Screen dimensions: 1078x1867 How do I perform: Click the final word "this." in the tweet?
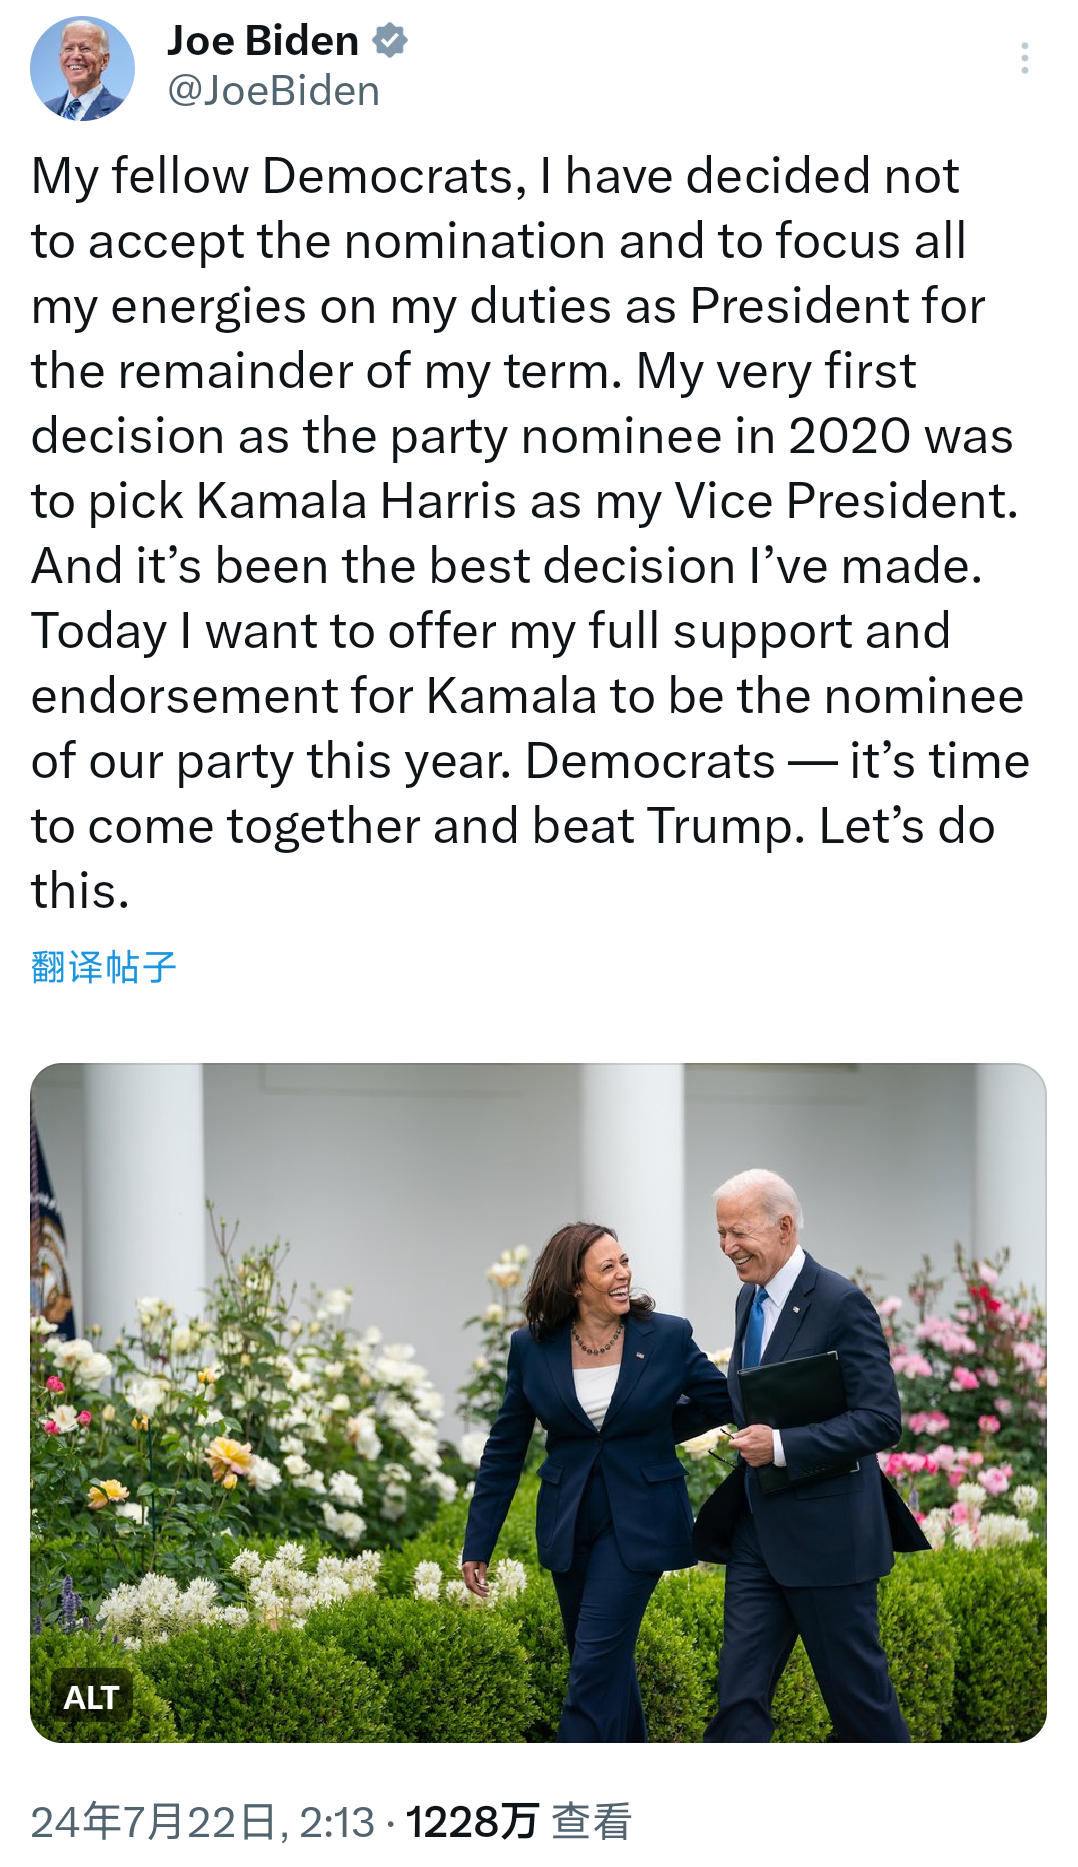click(x=80, y=891)
